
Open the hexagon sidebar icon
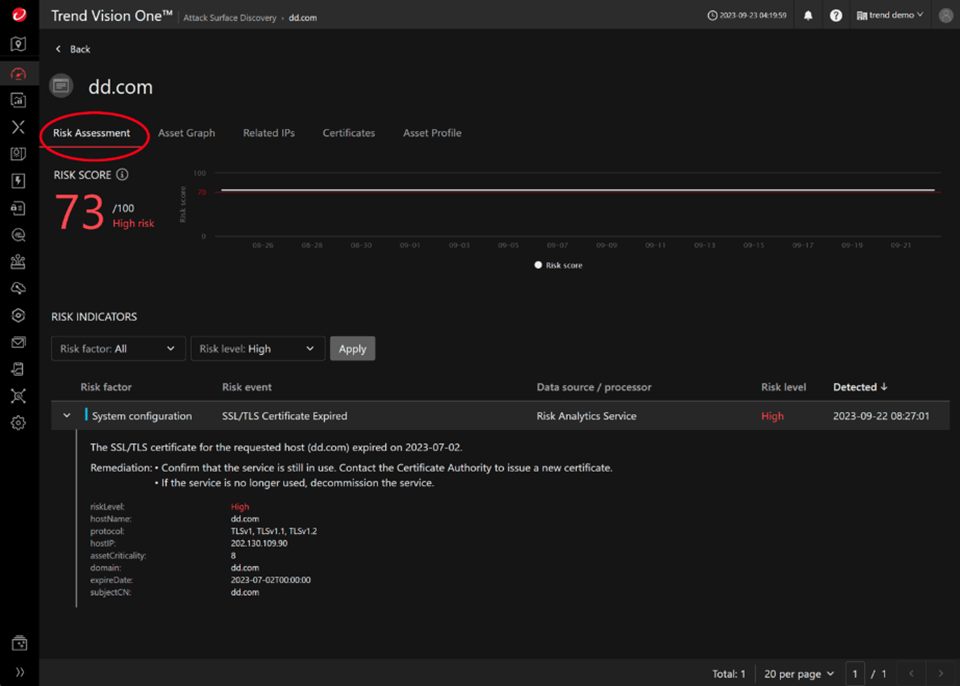tap(18, 315)
